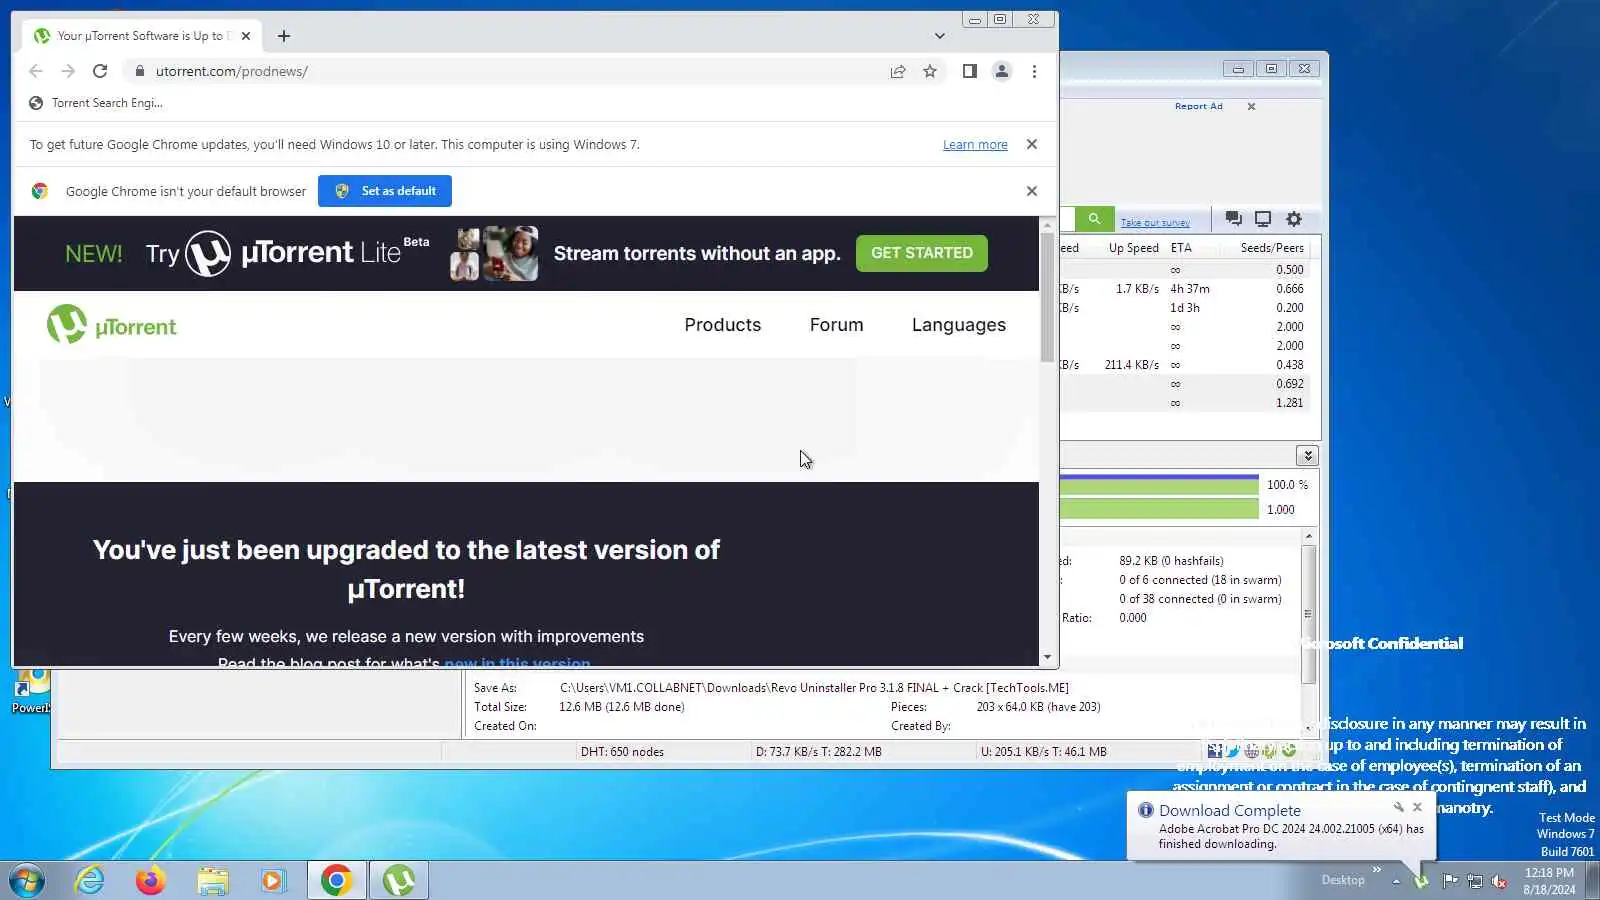This screenshot has height=900, width=1600.
Task: Dismiss the Windows 7 update notice
Action: coord(1032,144)
